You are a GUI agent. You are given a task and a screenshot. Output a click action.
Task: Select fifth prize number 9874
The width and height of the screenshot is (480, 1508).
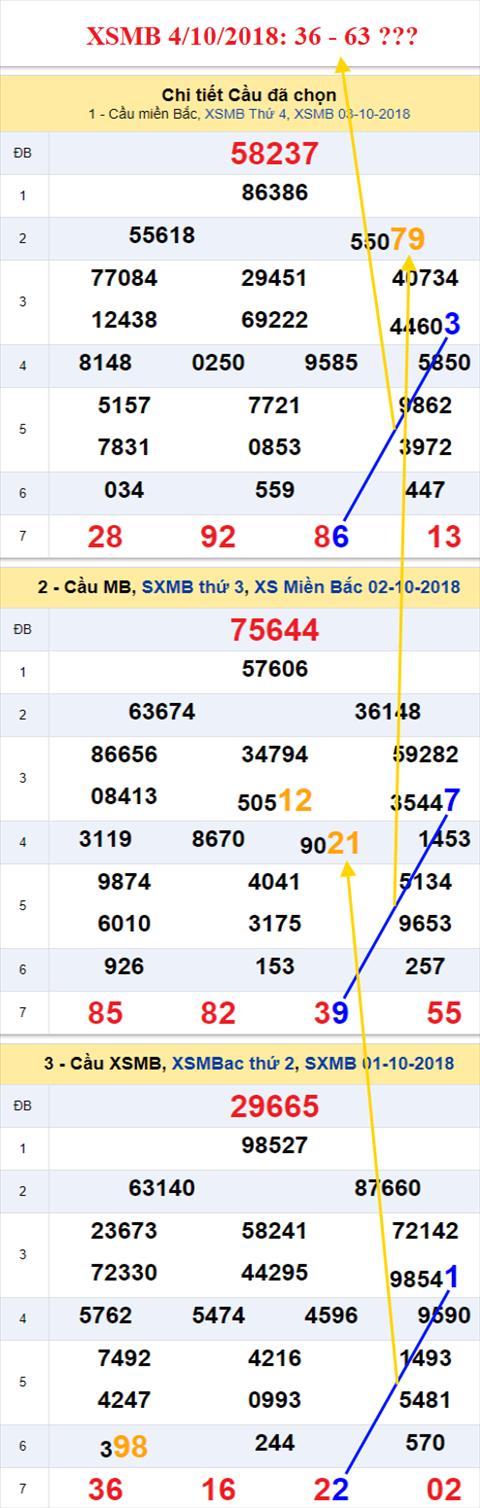[x=124, y=881]
